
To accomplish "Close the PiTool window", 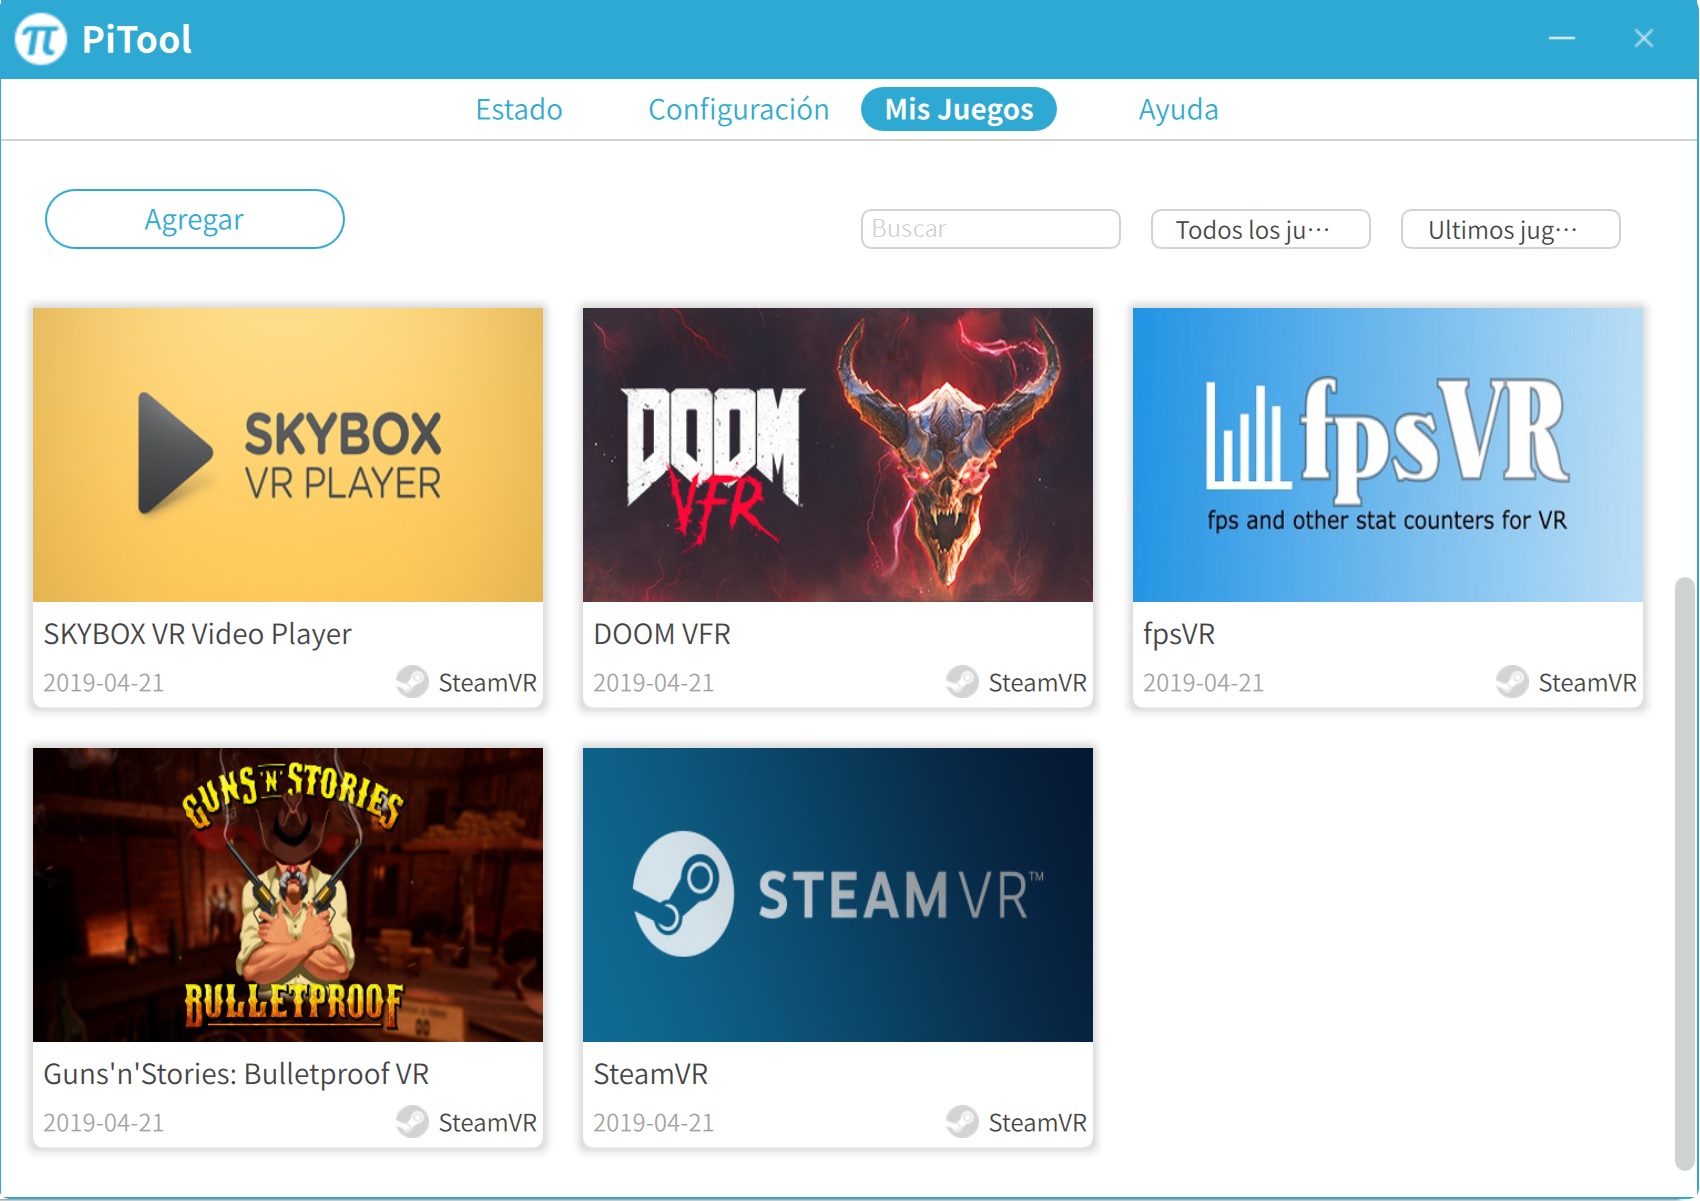I will [1644, 38].
